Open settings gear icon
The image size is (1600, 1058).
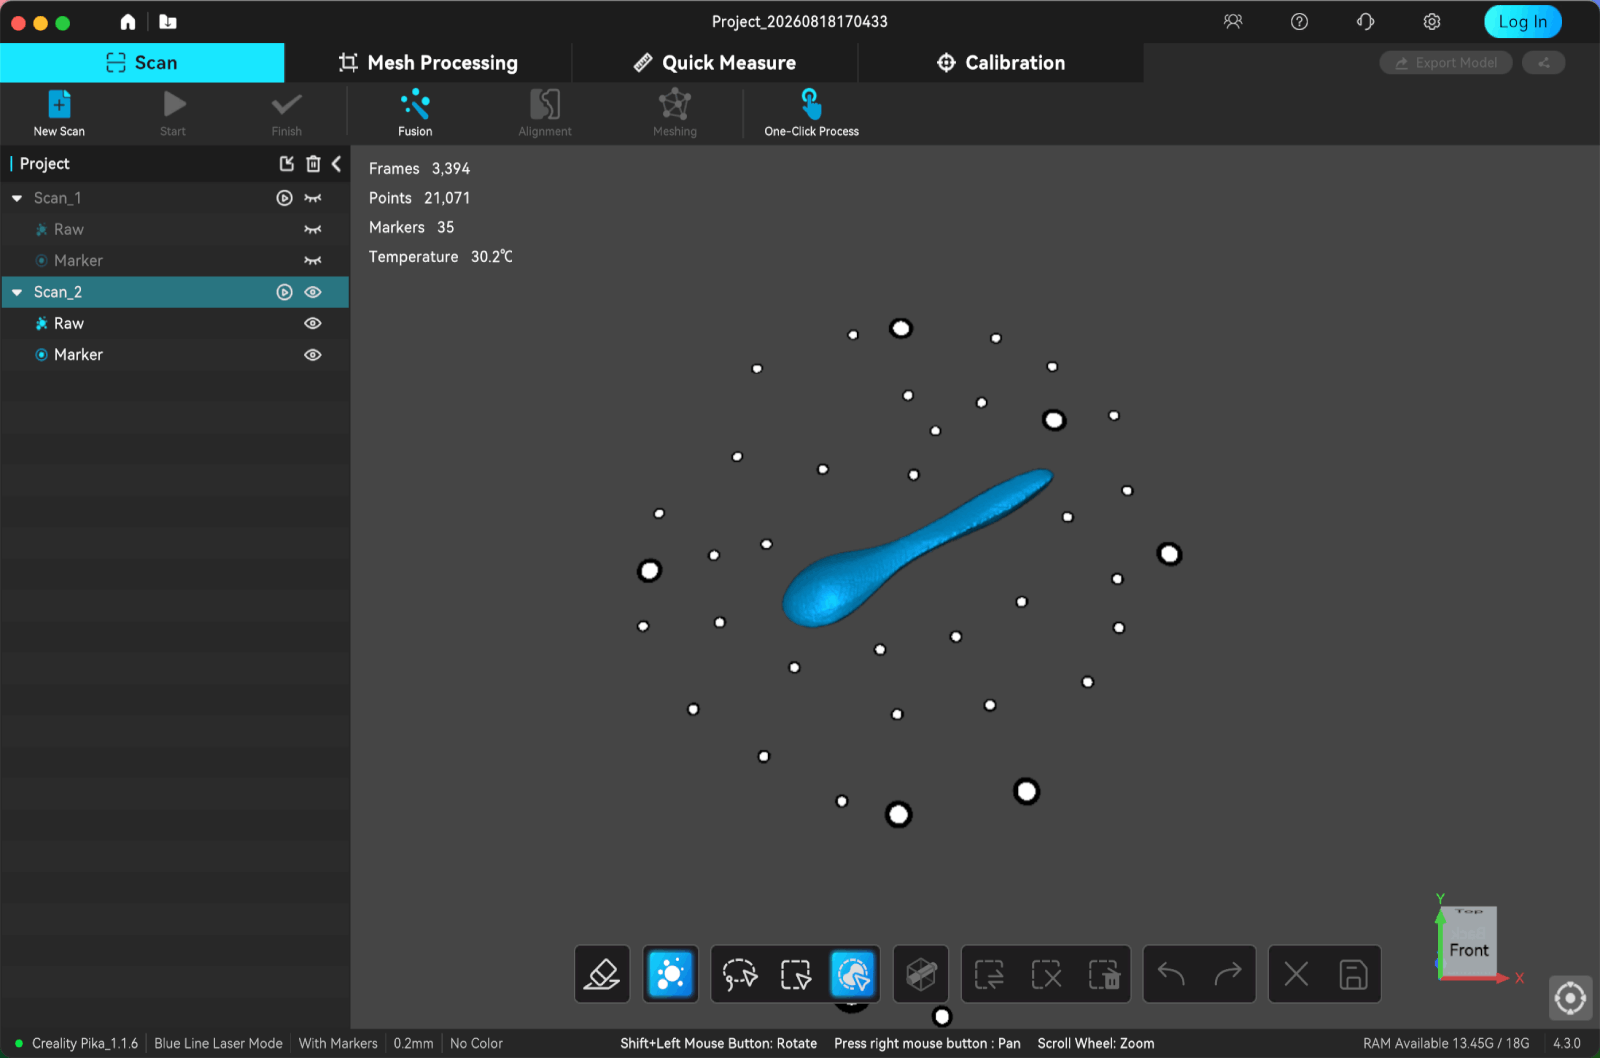click(1432, 22)
